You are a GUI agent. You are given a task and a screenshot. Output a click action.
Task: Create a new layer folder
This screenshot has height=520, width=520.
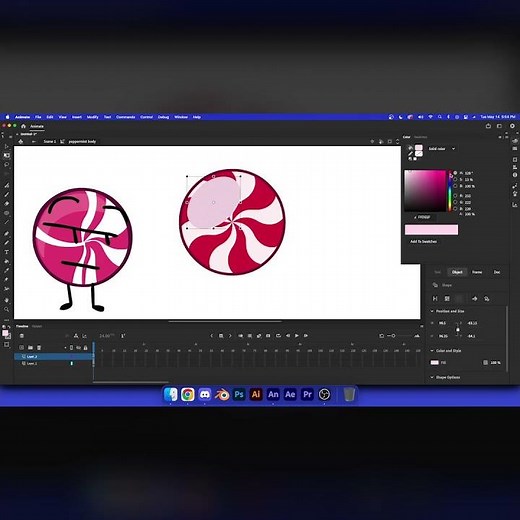coord(30,347)
